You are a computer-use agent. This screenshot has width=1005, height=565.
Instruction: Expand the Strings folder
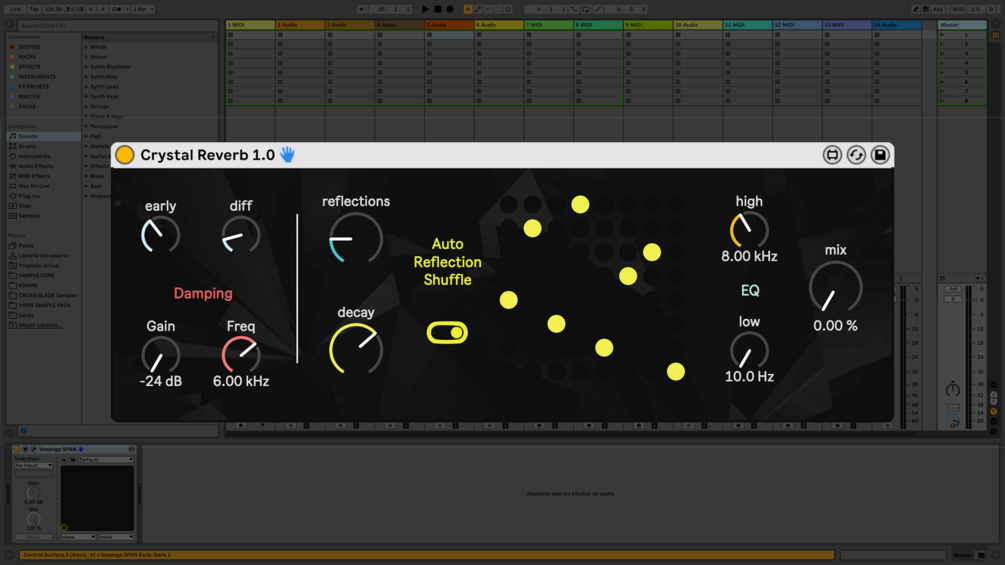[x=87, y=106]
